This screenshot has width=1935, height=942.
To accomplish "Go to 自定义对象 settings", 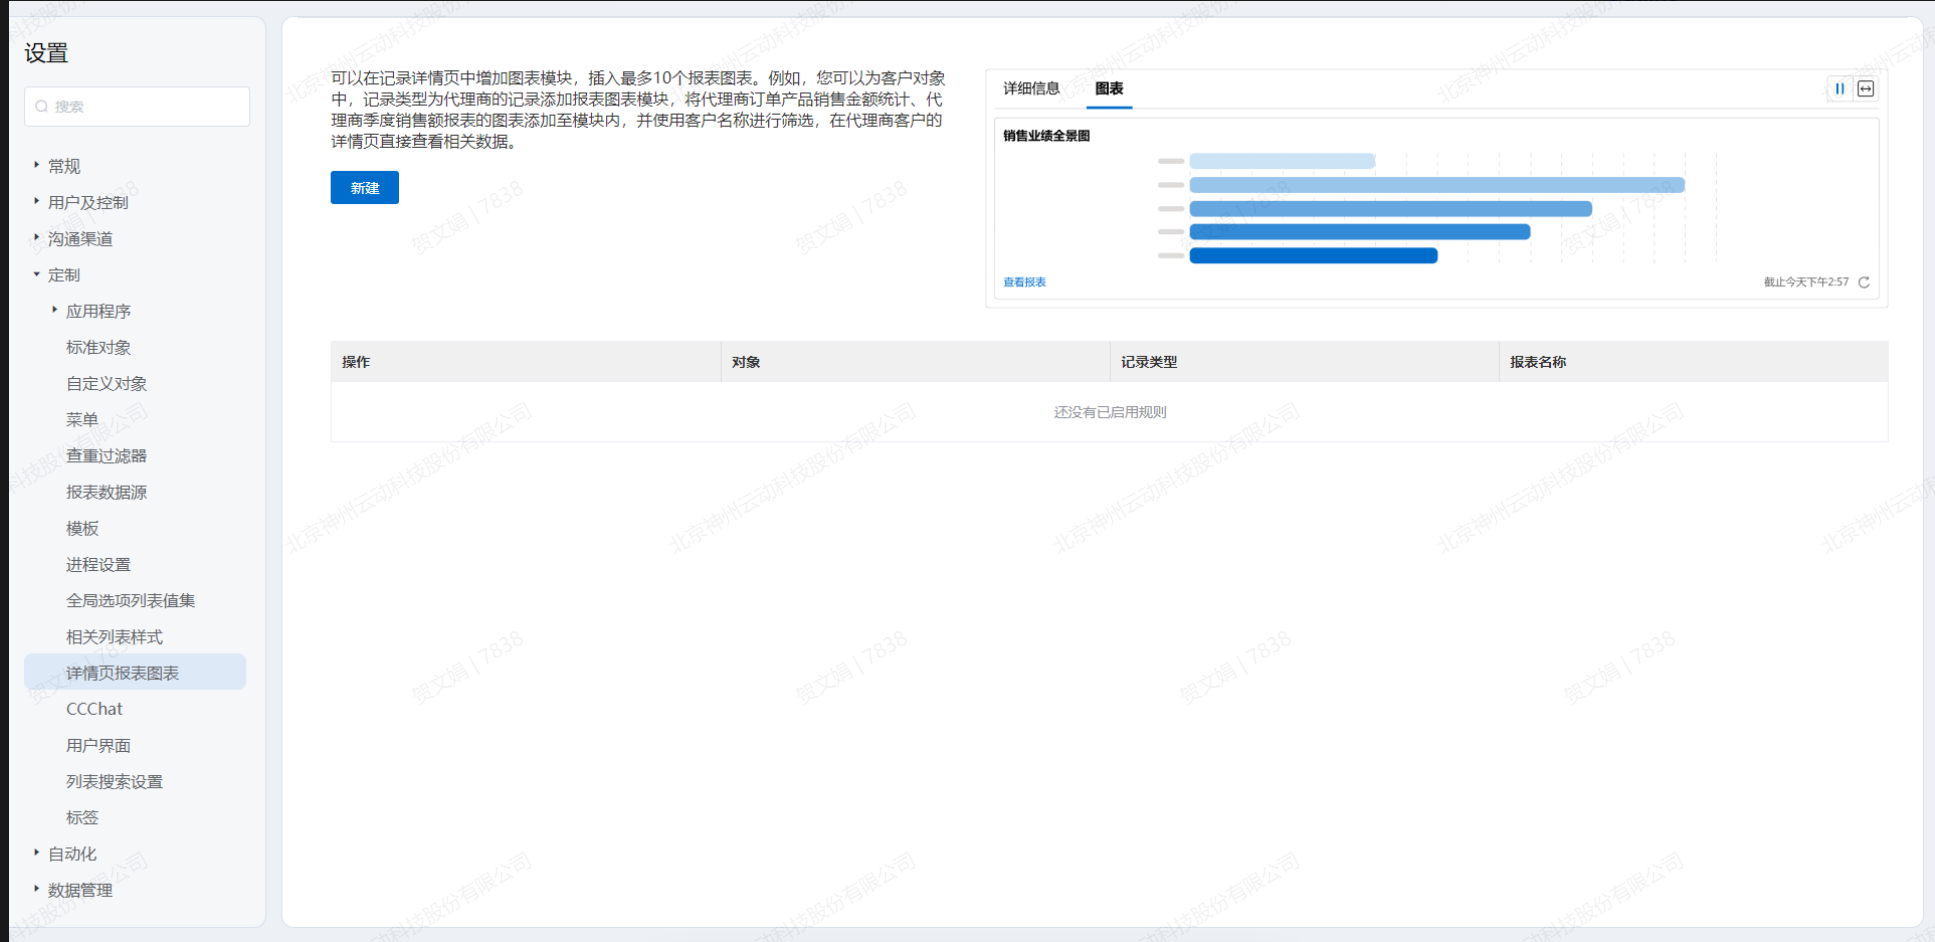I will (x=106, y=383).
